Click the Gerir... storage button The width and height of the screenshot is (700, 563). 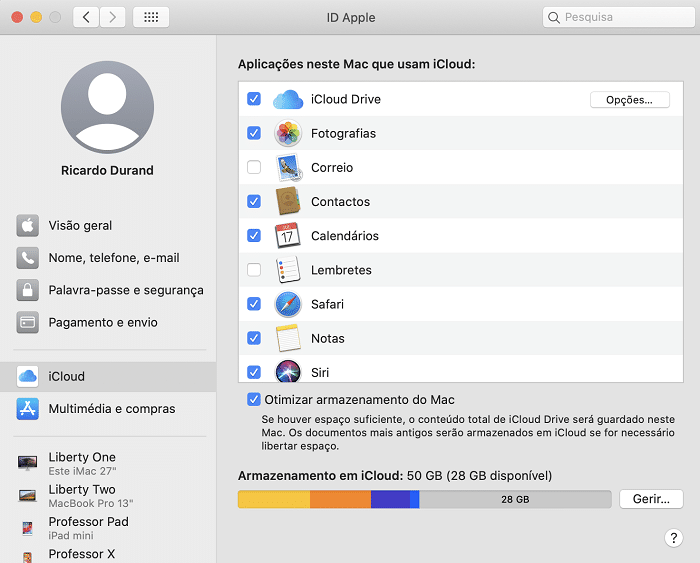(651, 499)
